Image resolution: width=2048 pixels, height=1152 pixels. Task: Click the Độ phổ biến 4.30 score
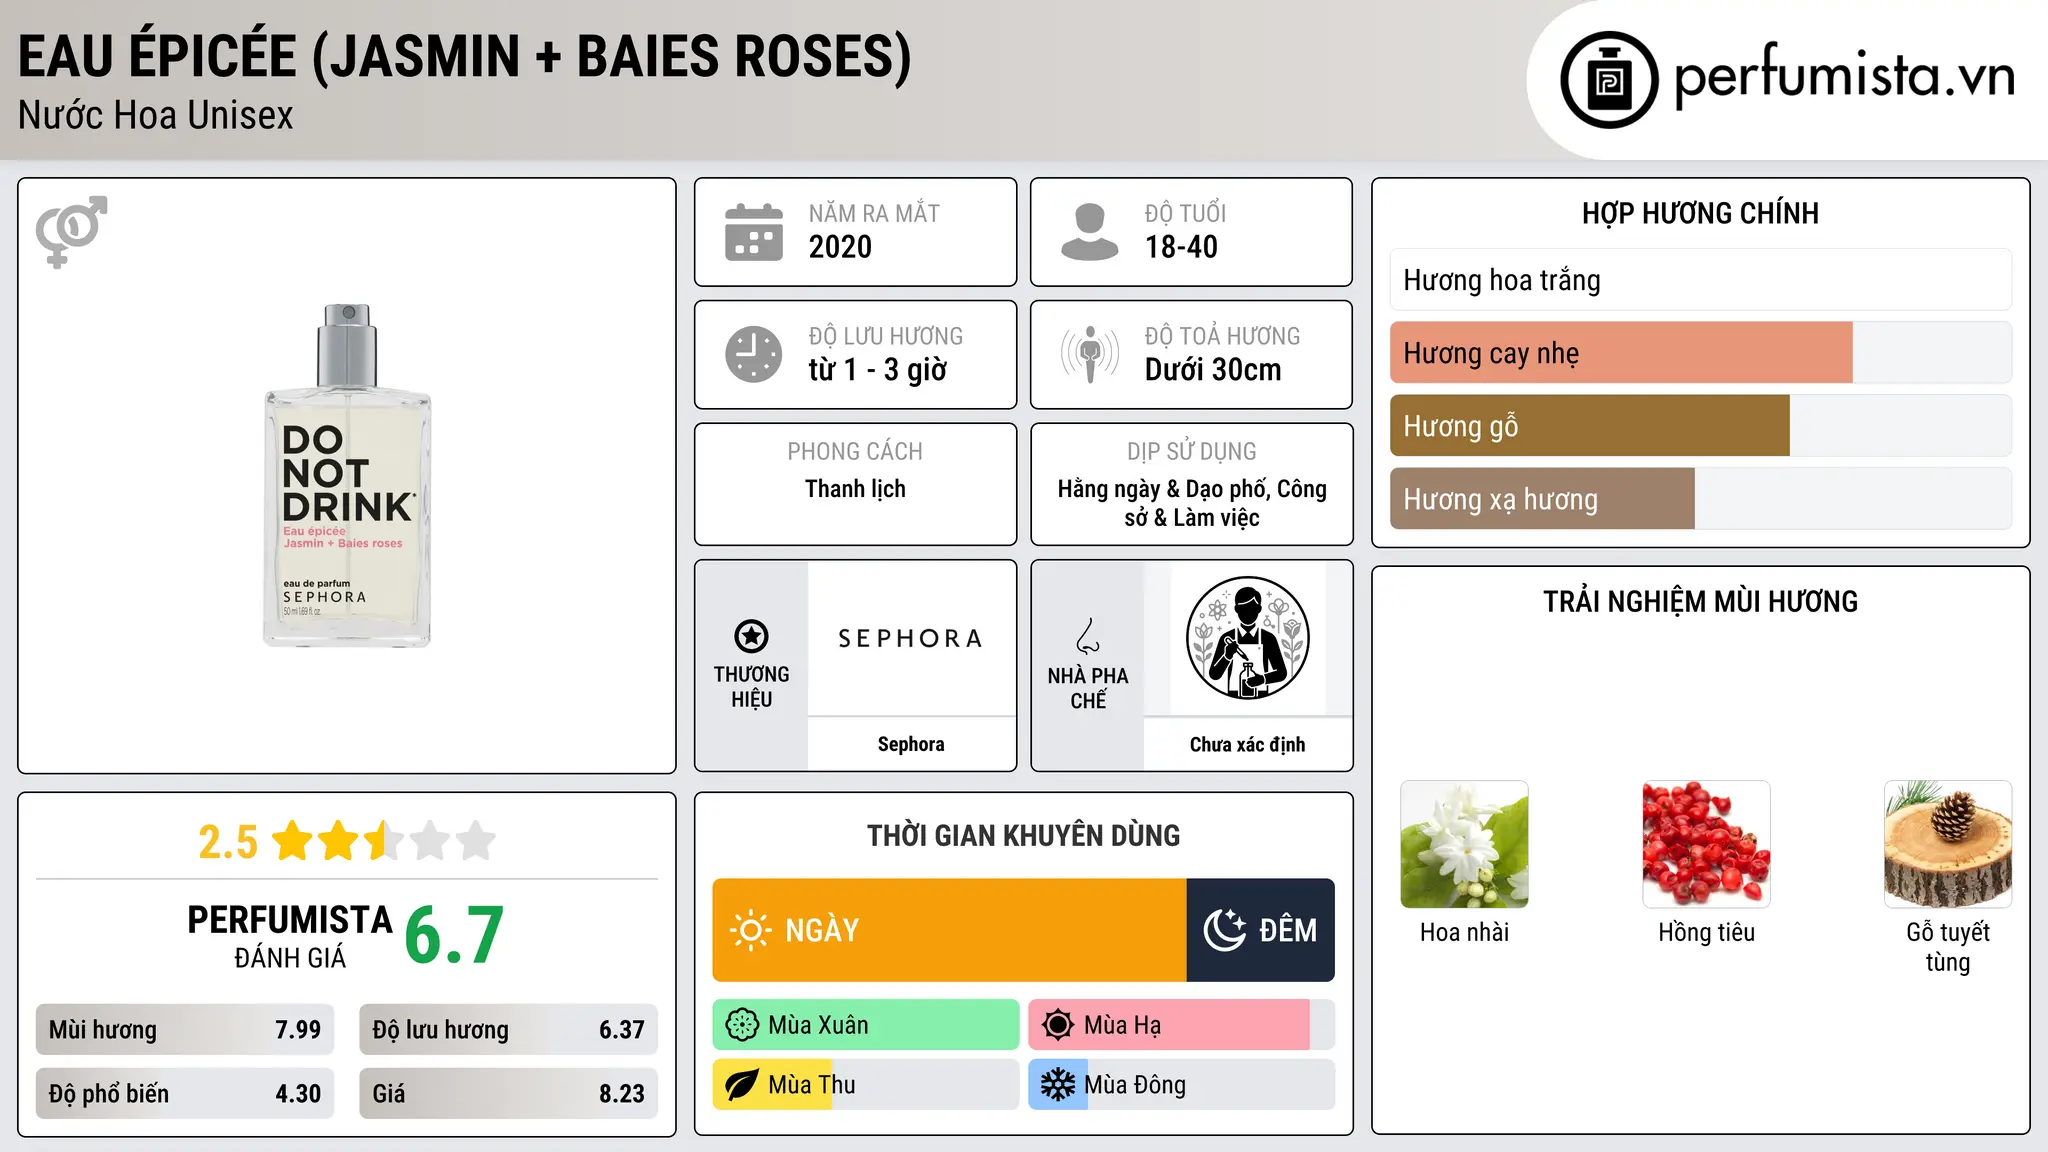pos(185,1094)
